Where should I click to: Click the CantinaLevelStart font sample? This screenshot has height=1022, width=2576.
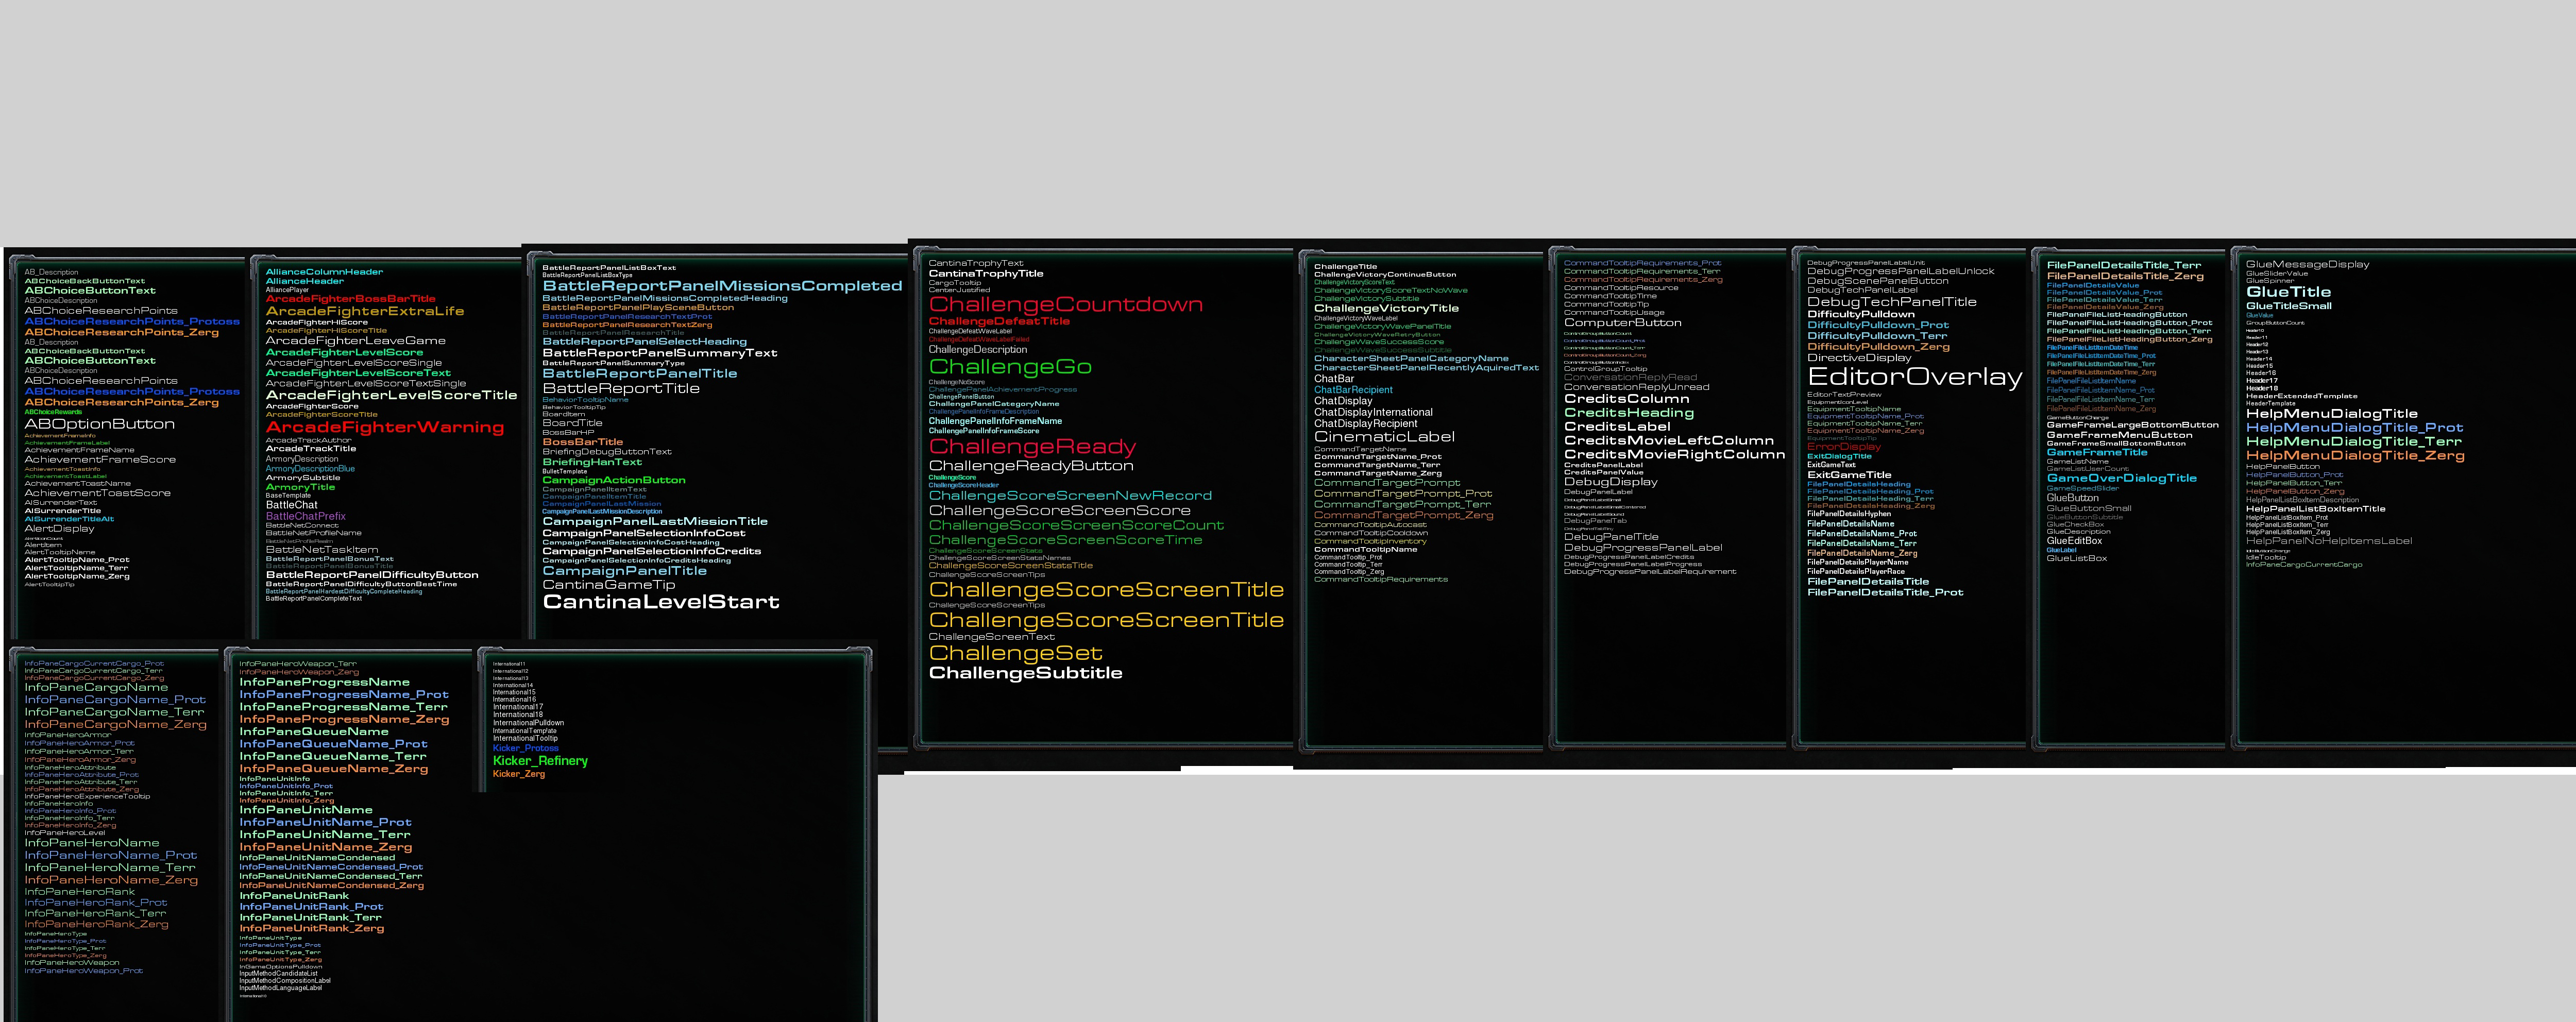click(x=660, y=602)
